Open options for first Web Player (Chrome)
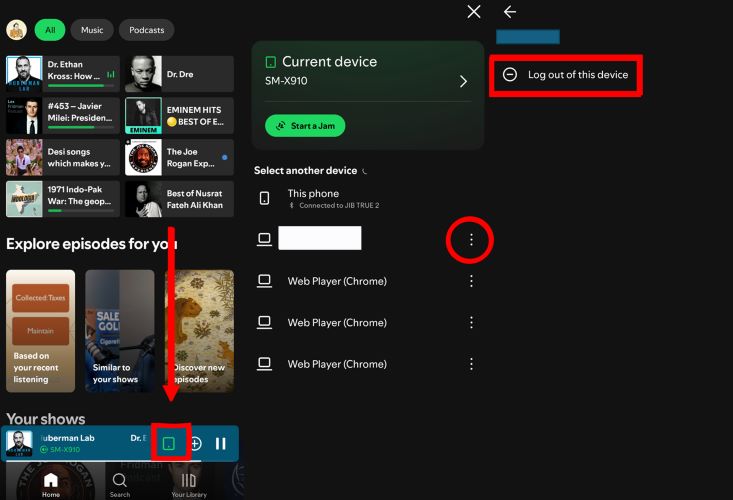 click(471, 281)
